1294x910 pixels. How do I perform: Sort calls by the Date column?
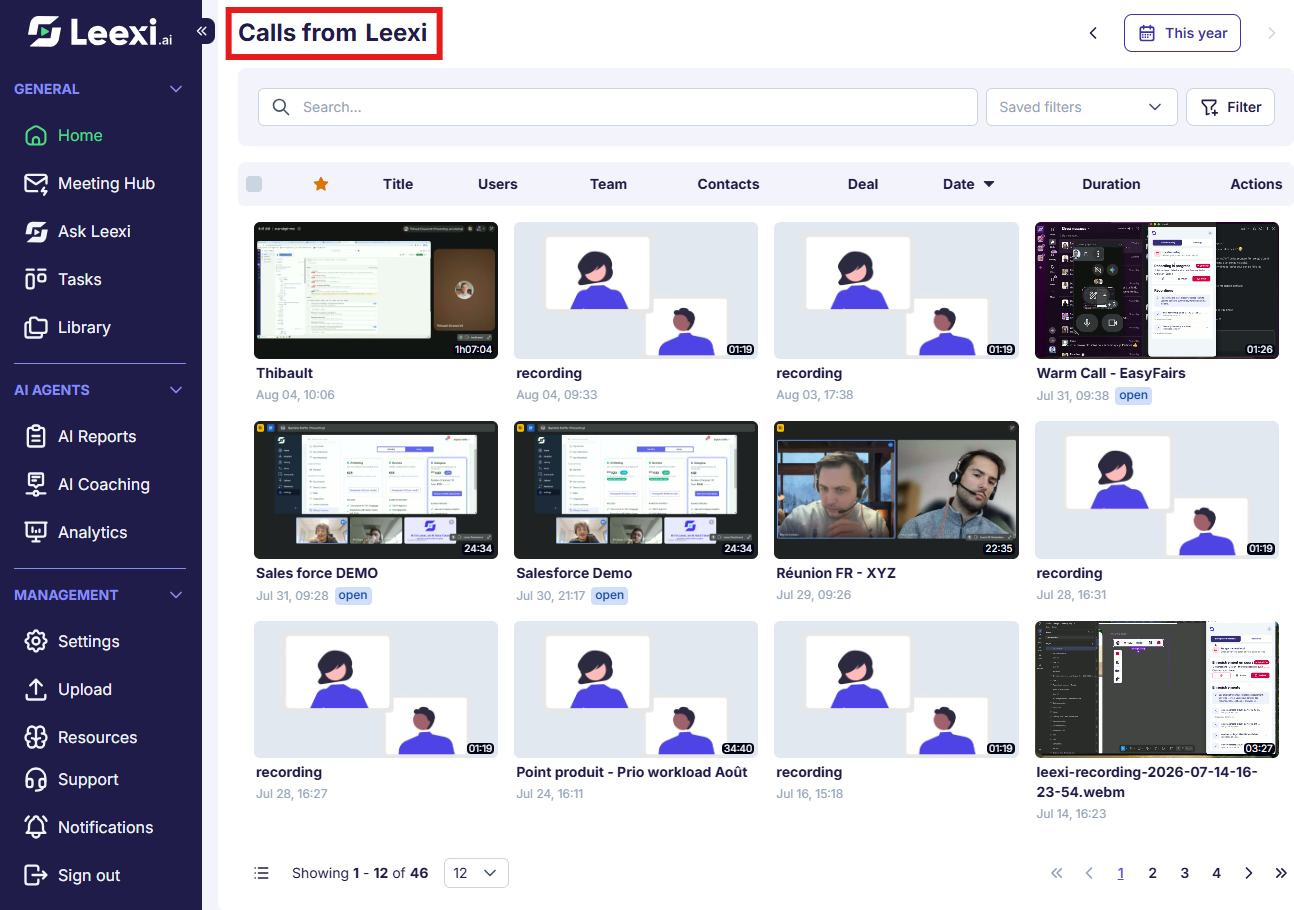tap(968, 184)
